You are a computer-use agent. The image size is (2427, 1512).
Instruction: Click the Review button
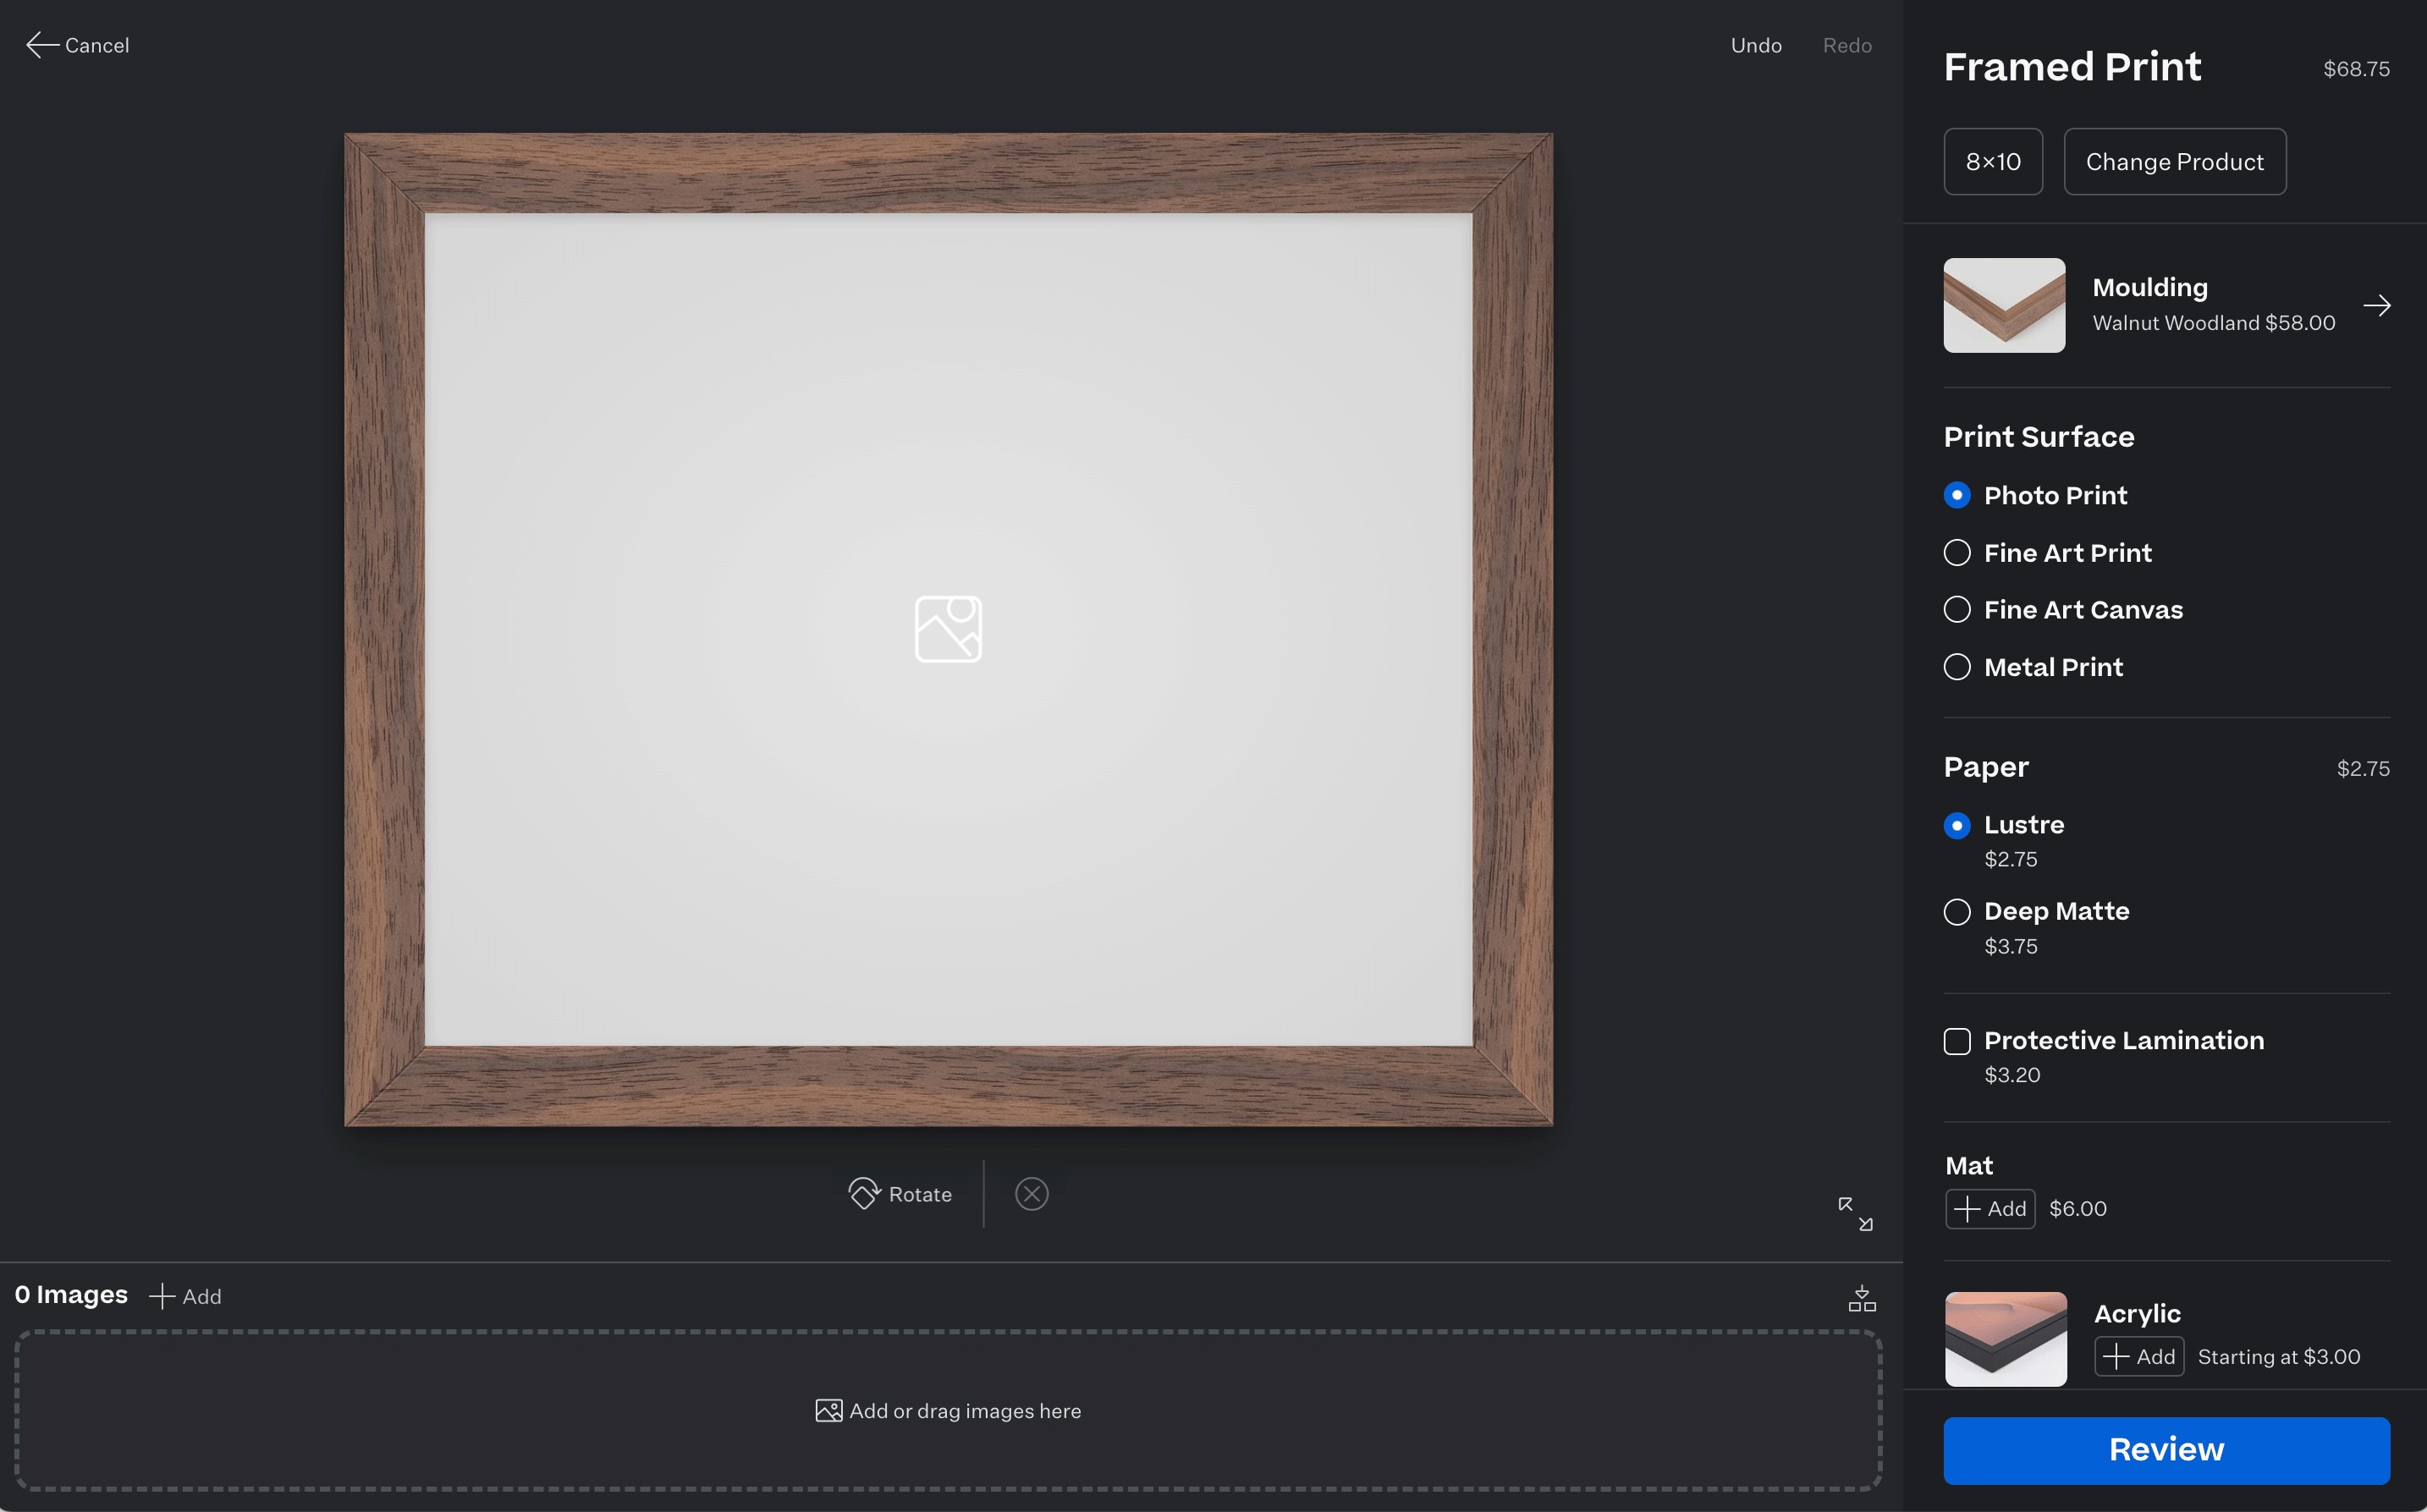[2165, 1449]
